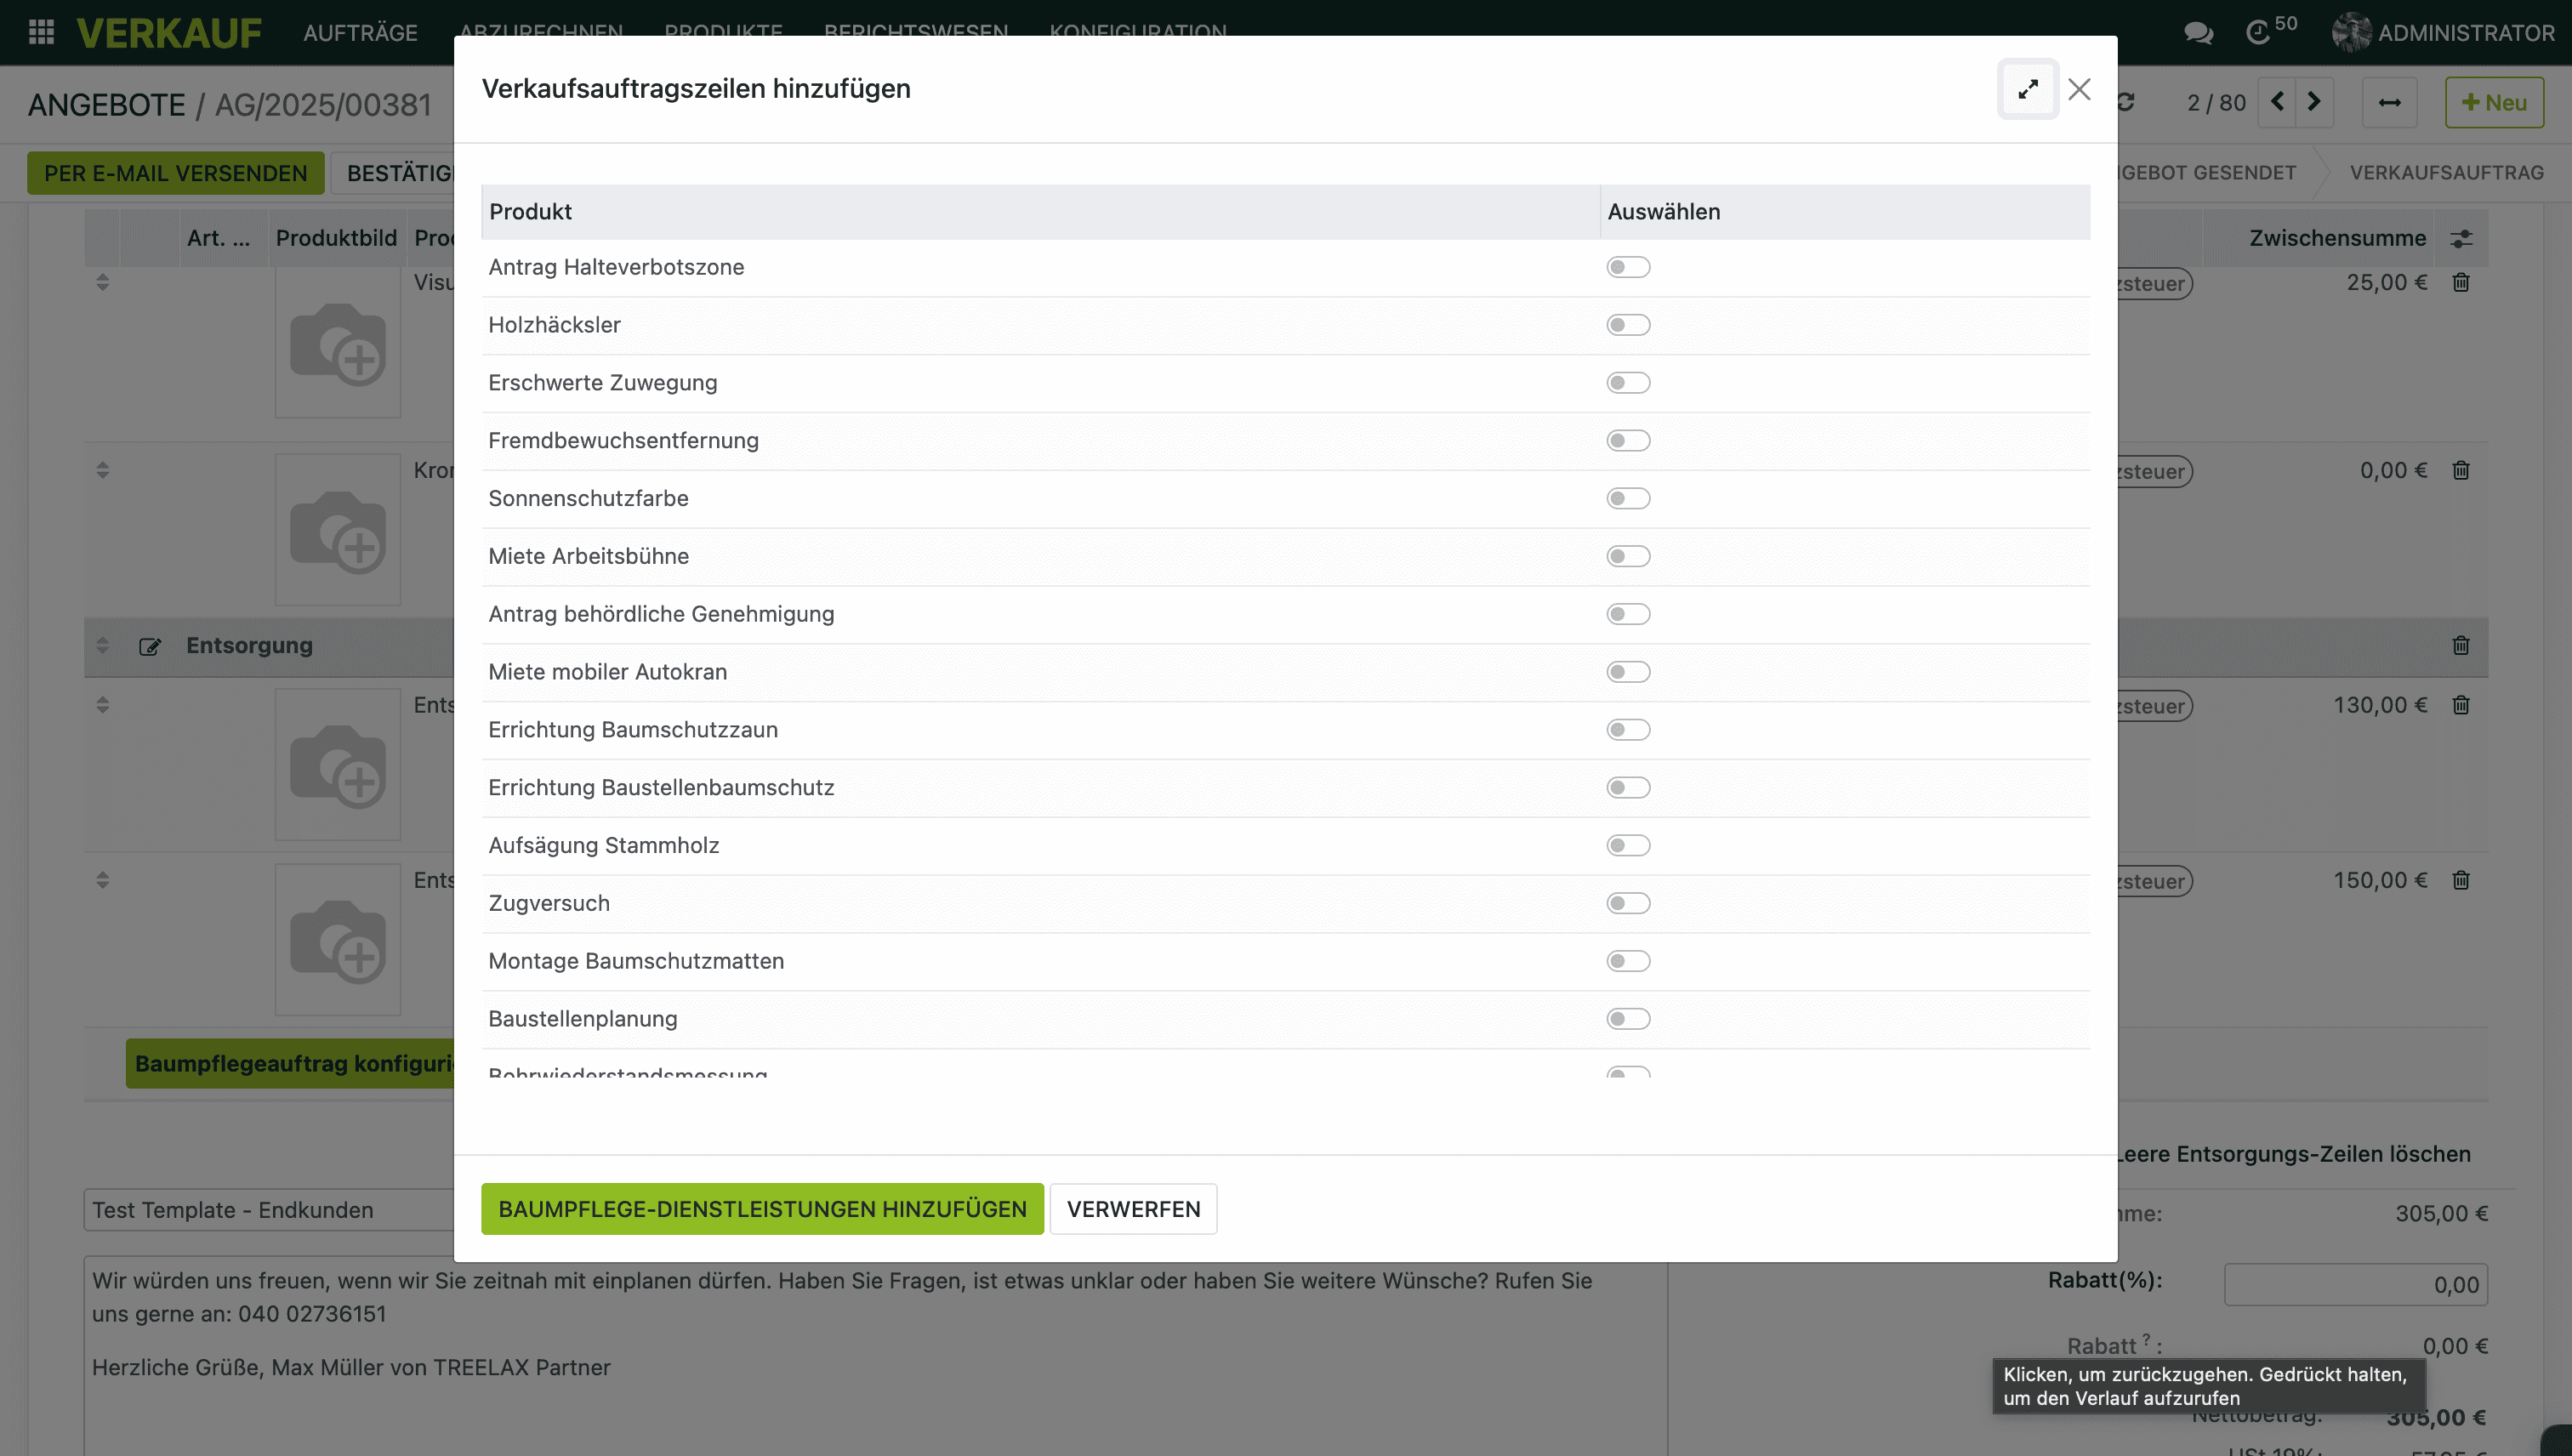The image size is (2572, 1456).
Task: Select the Verkaufsauftrag status stage
Action: (2446, 173)
